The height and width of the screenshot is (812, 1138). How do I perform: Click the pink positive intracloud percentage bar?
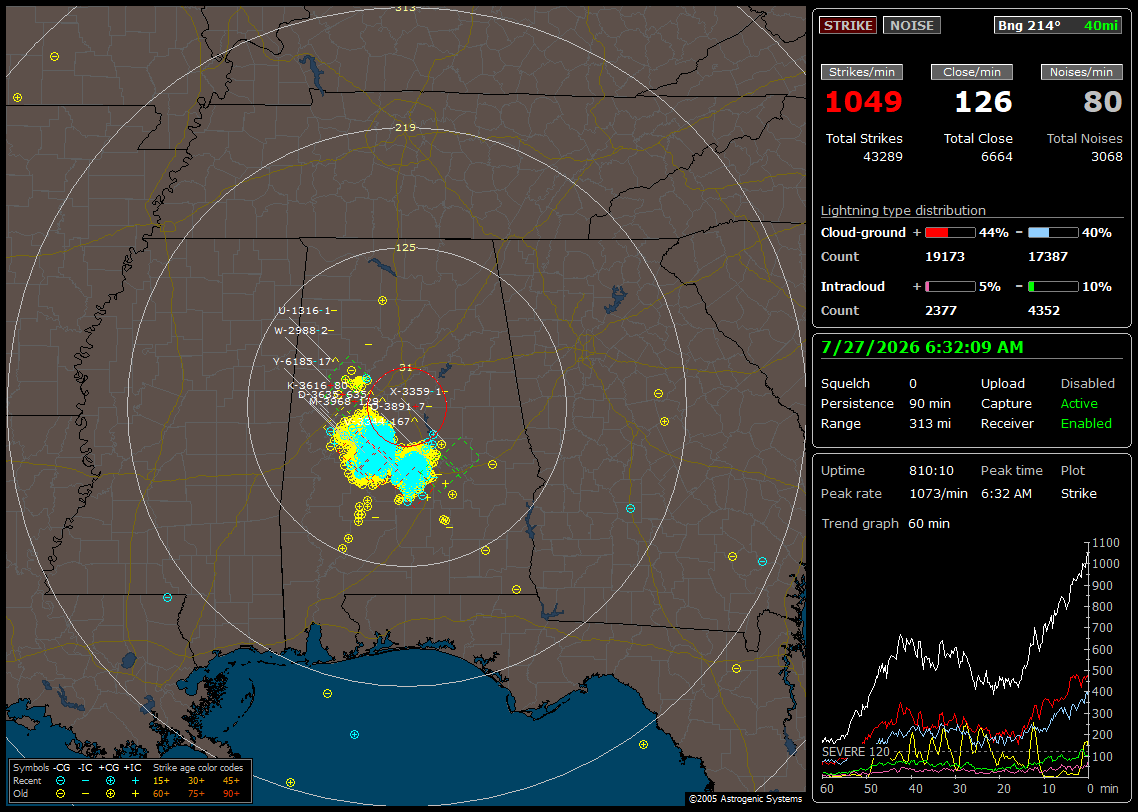(950, 287)
